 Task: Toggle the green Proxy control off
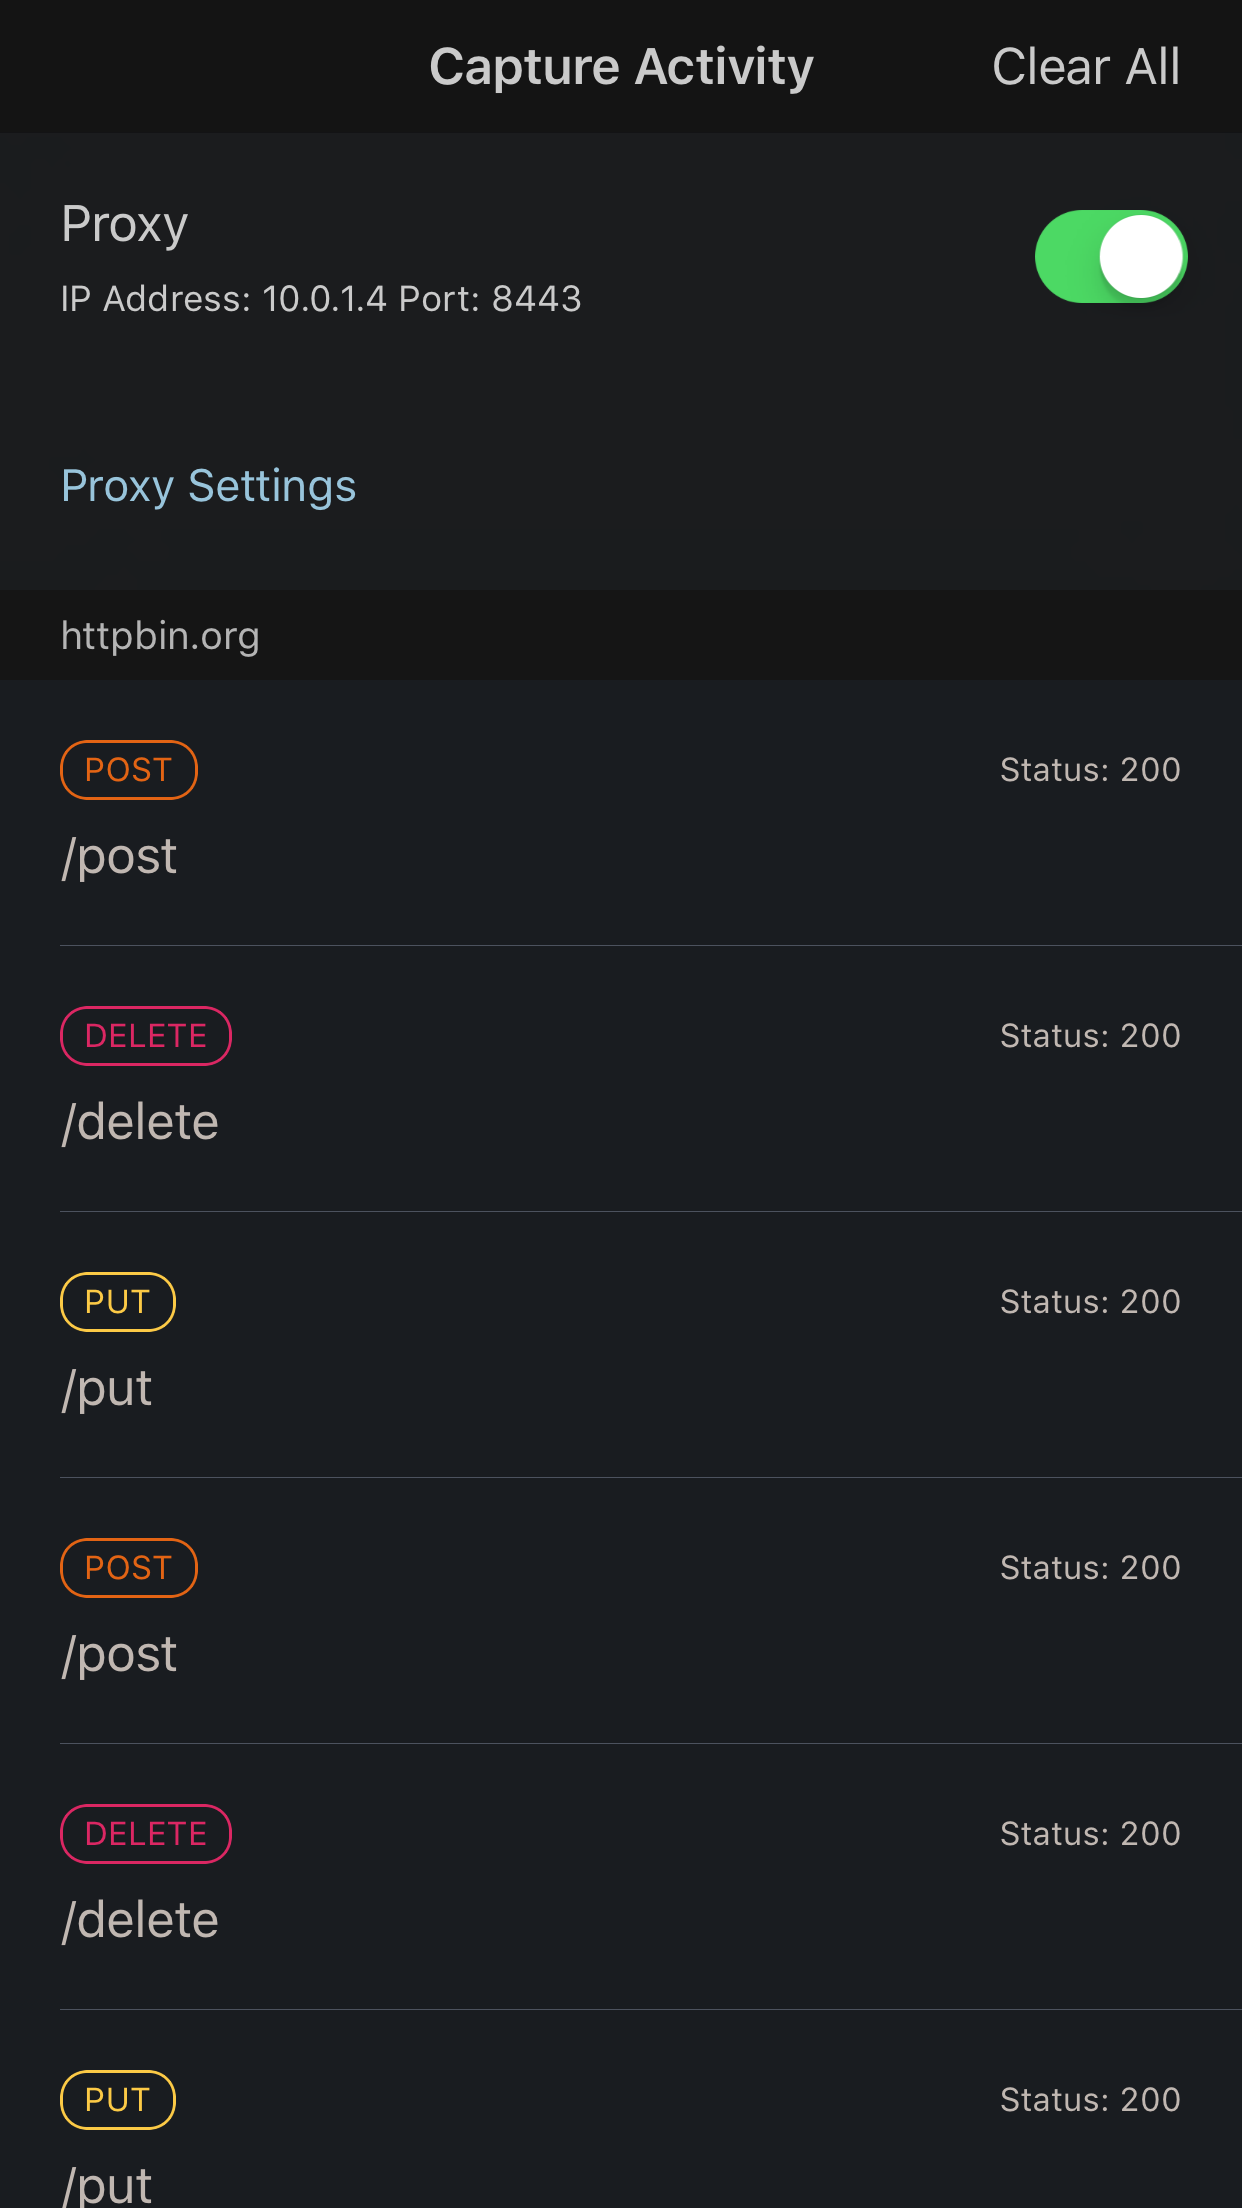coord(1110,256)
